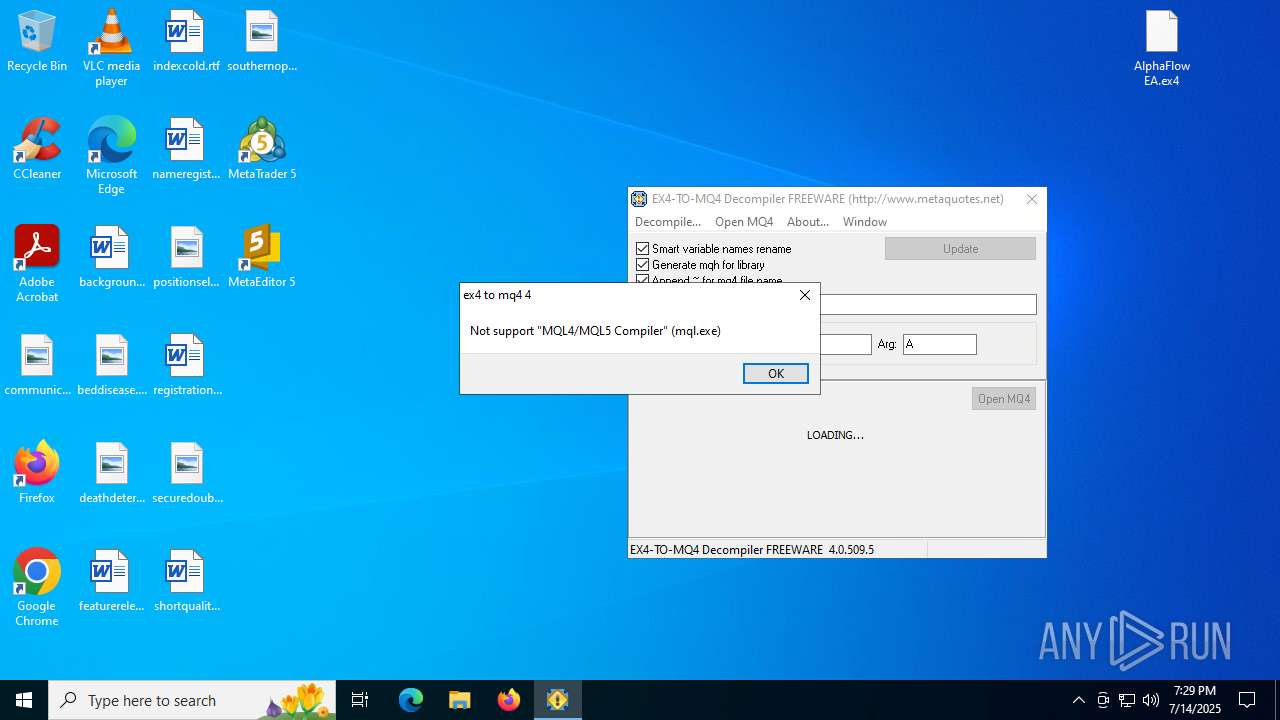Open the CCleaner shortcut
Image resolution: width=1280 pixels, height=720 pixels.
coord(37,150)
